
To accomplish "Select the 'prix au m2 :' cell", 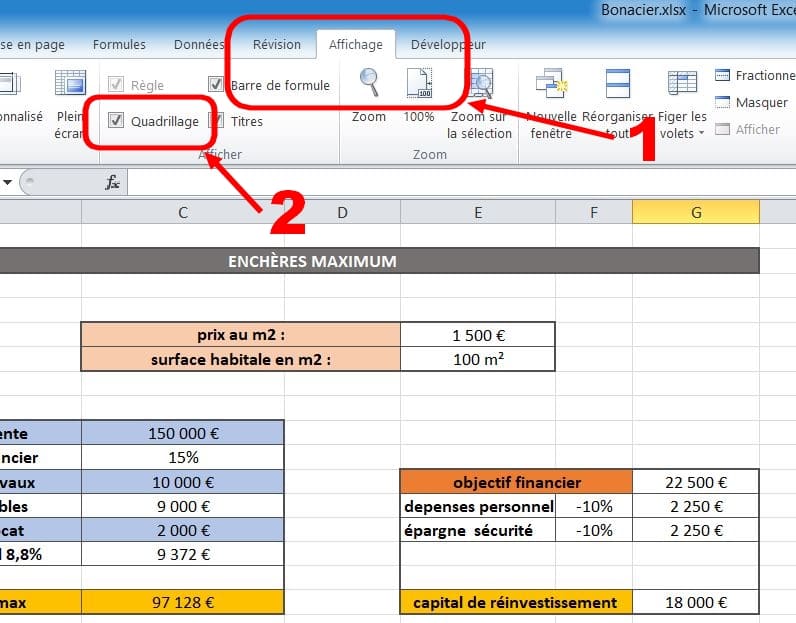I will point(241,335).
